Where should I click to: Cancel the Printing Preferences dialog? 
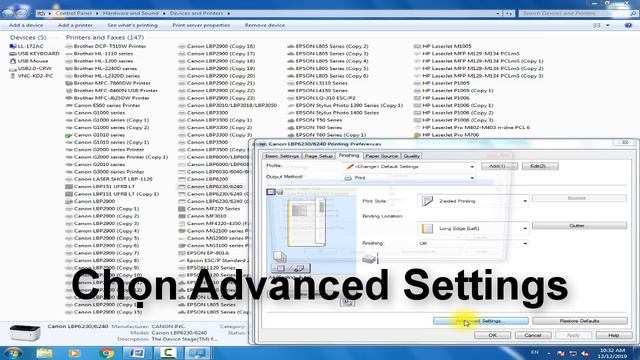click(533, 335)
